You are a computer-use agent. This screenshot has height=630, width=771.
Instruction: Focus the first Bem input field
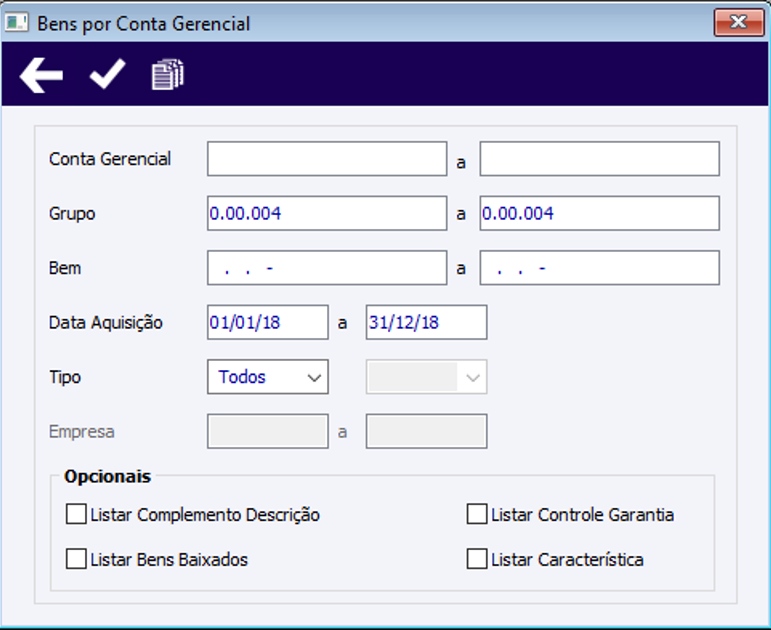click(327, 268)
